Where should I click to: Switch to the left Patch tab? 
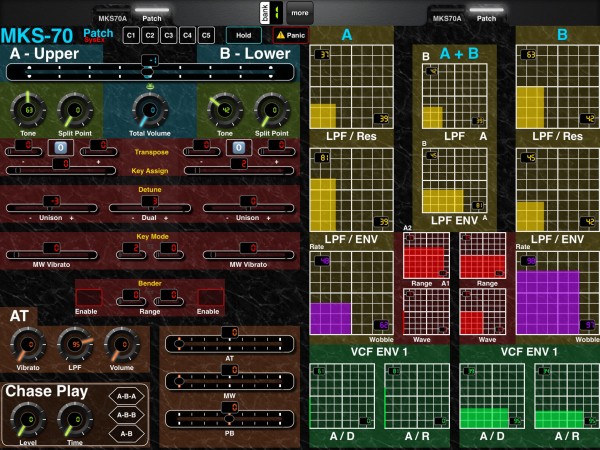point(152,15)
